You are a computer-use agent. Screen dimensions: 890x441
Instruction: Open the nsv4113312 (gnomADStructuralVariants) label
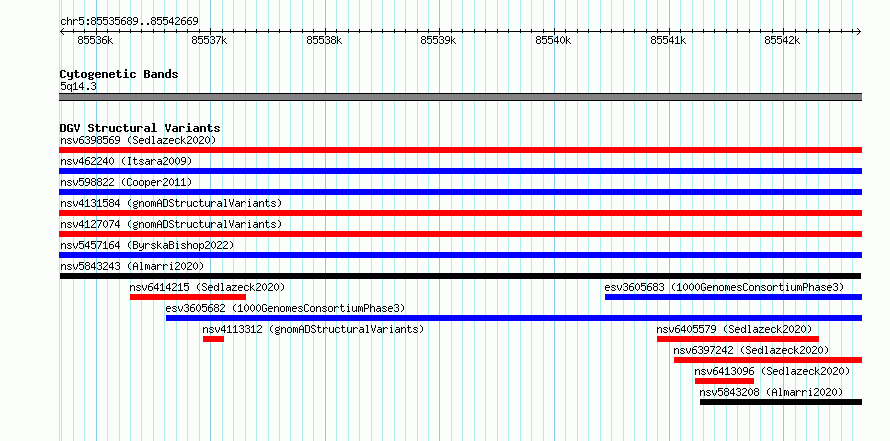[313, 329]
